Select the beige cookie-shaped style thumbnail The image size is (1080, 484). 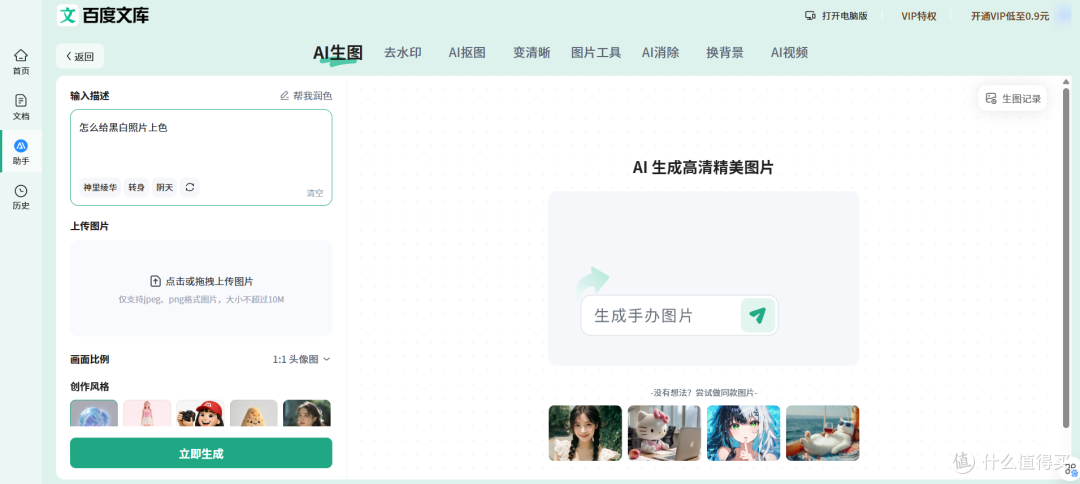pos(253,413)
